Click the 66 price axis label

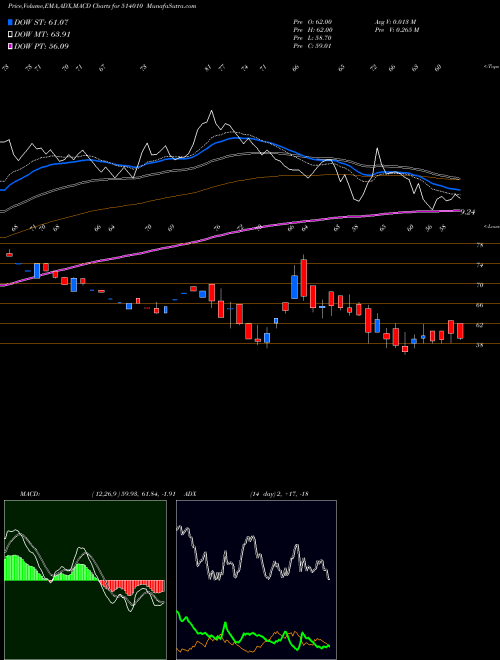pyautogui.click(x=479, y=305)
